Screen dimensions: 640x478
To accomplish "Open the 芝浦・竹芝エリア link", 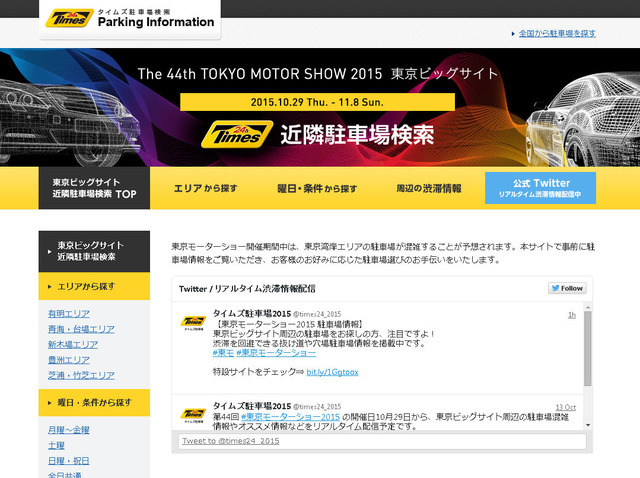I will (x=81, y=375).
